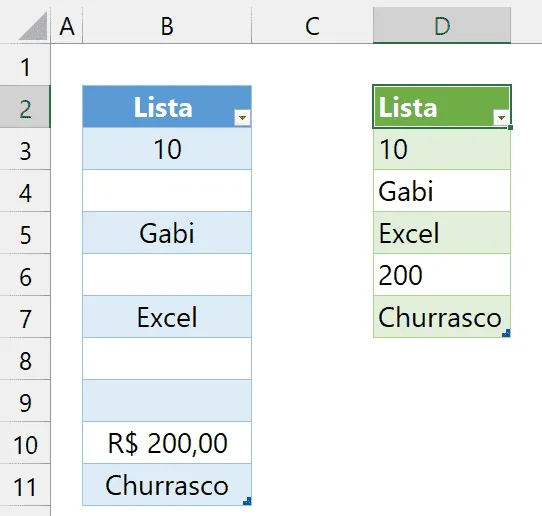Screen dimensions: 542x516
Task: Select column B header
Action: pyautogui.click(x=167, y=26)
